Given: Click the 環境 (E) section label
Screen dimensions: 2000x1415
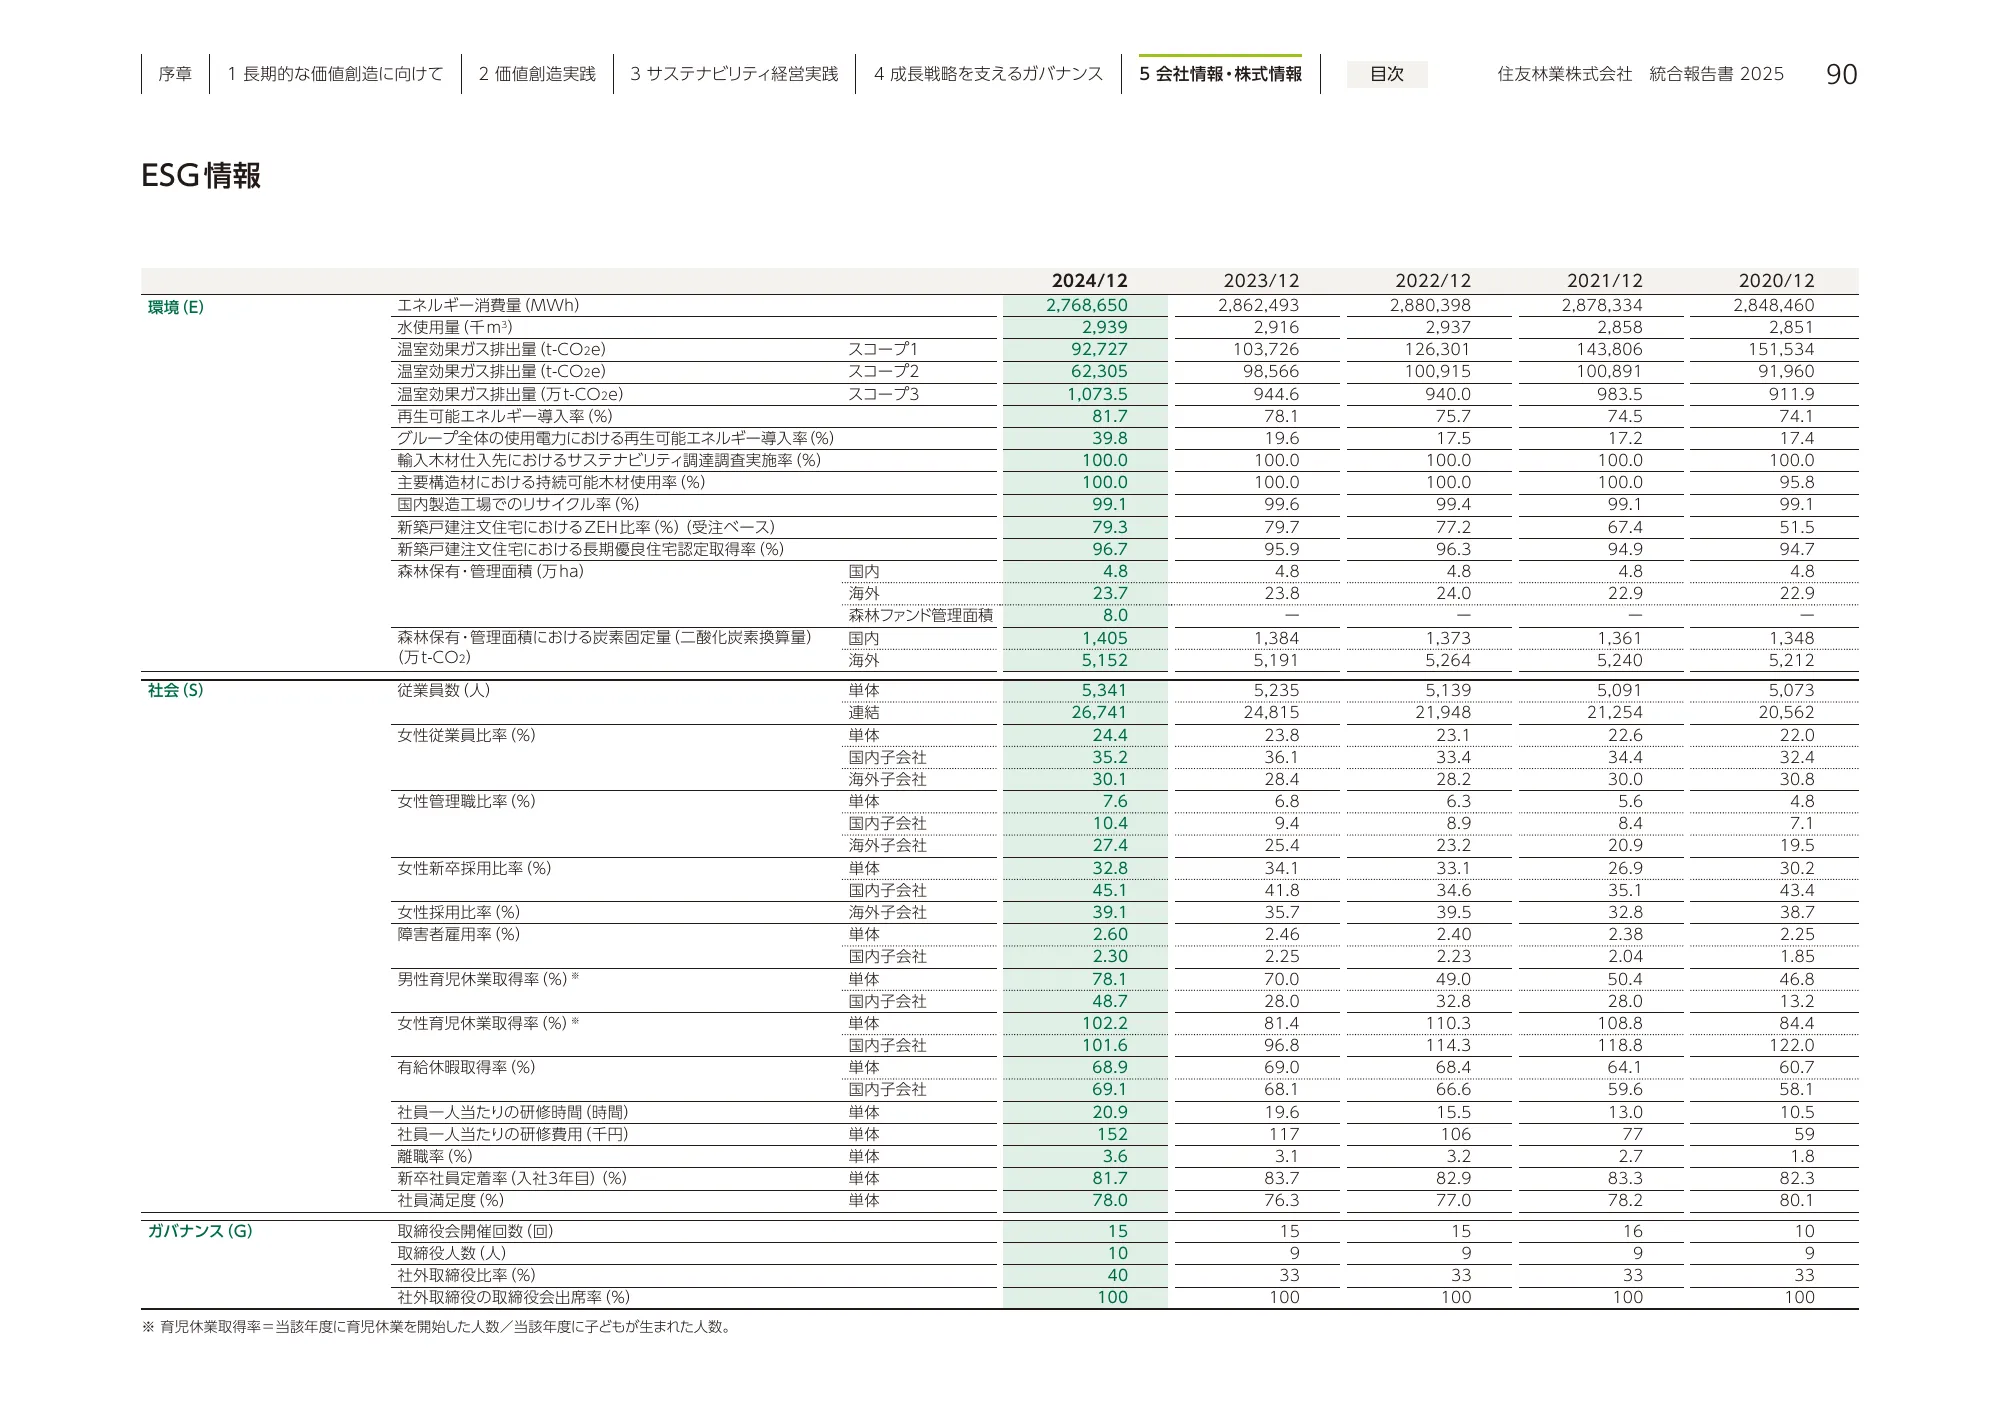Looking at the screenshot, I should 176,307.
